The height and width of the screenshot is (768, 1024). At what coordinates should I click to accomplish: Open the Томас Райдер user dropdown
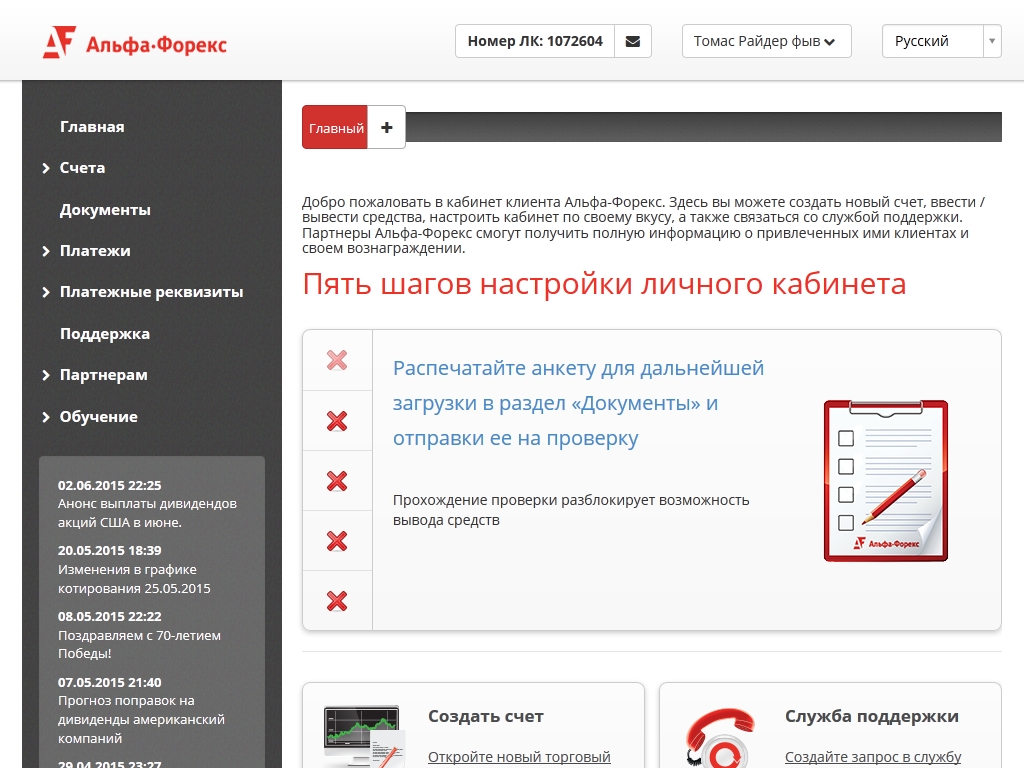pos(766,42)
